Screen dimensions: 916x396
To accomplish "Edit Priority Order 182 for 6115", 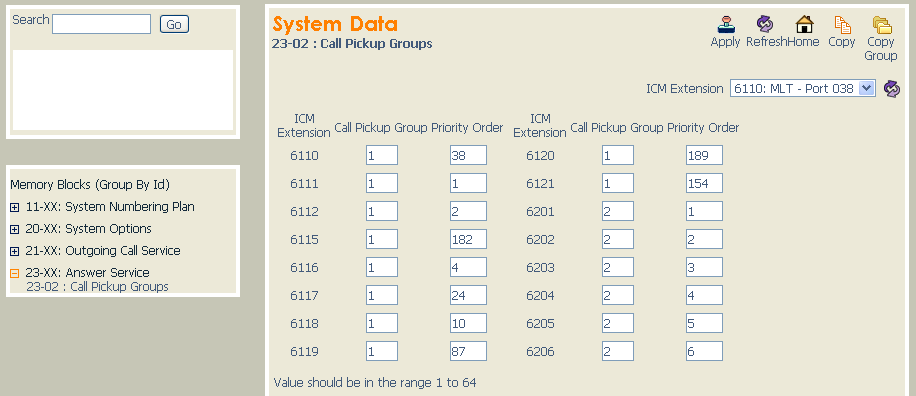I will (469, 239).
